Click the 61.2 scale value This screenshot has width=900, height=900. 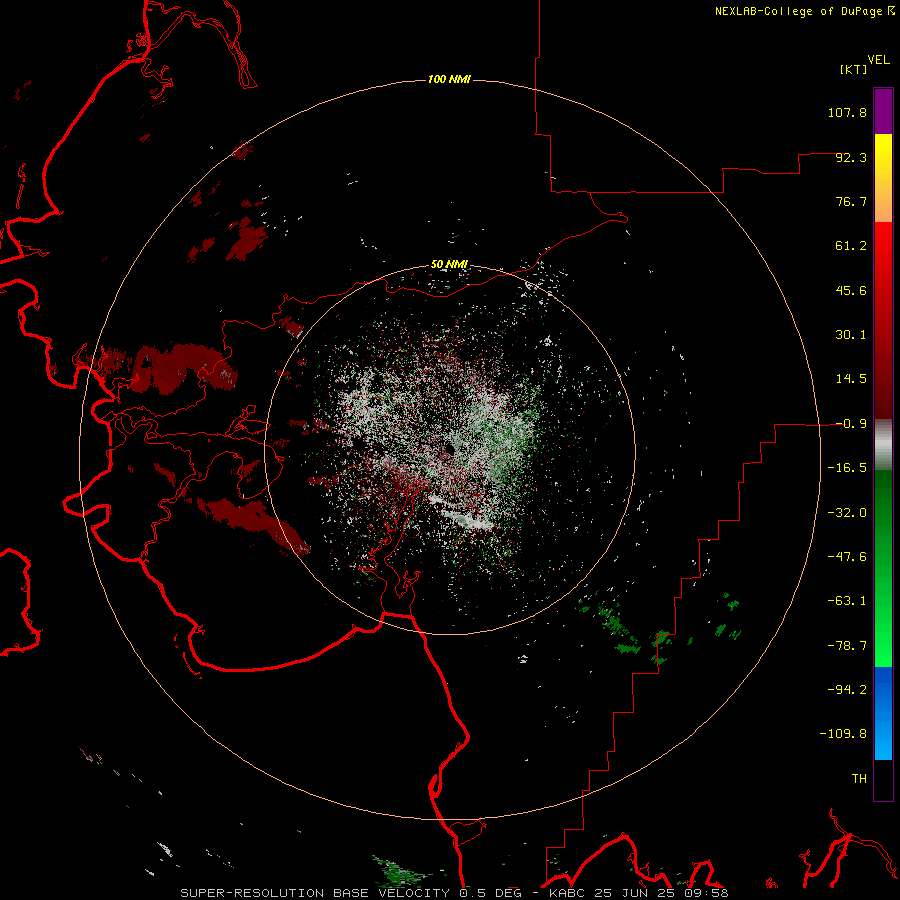pos(851,246)
